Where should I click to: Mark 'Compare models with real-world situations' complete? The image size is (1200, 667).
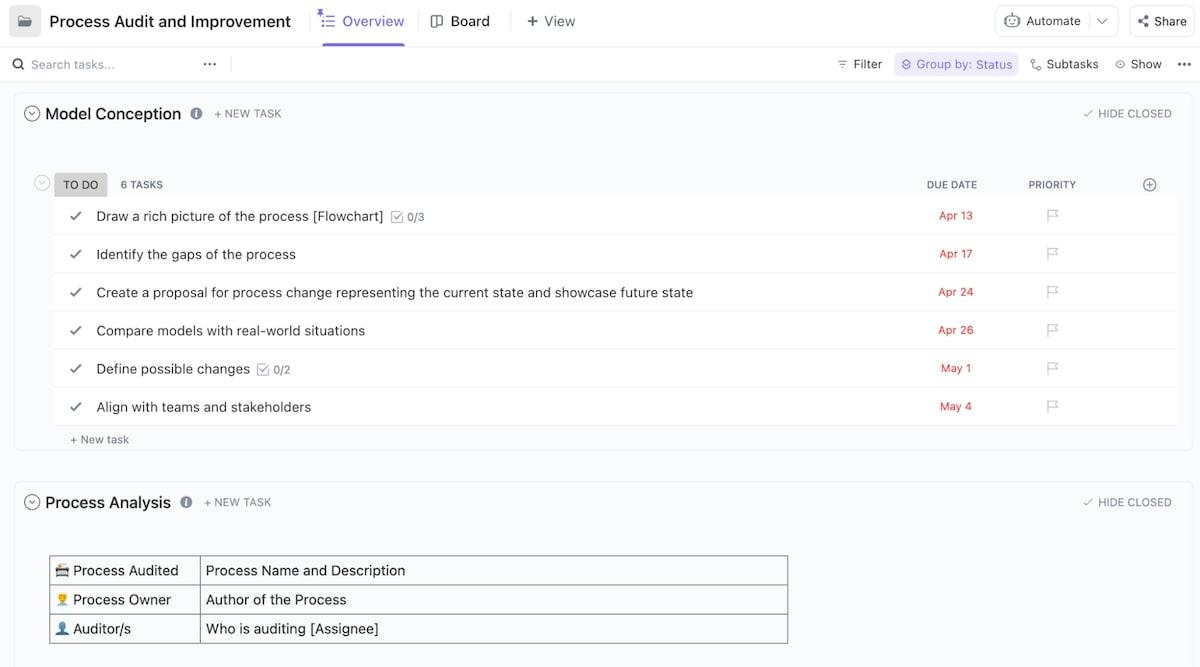(76, 331)
